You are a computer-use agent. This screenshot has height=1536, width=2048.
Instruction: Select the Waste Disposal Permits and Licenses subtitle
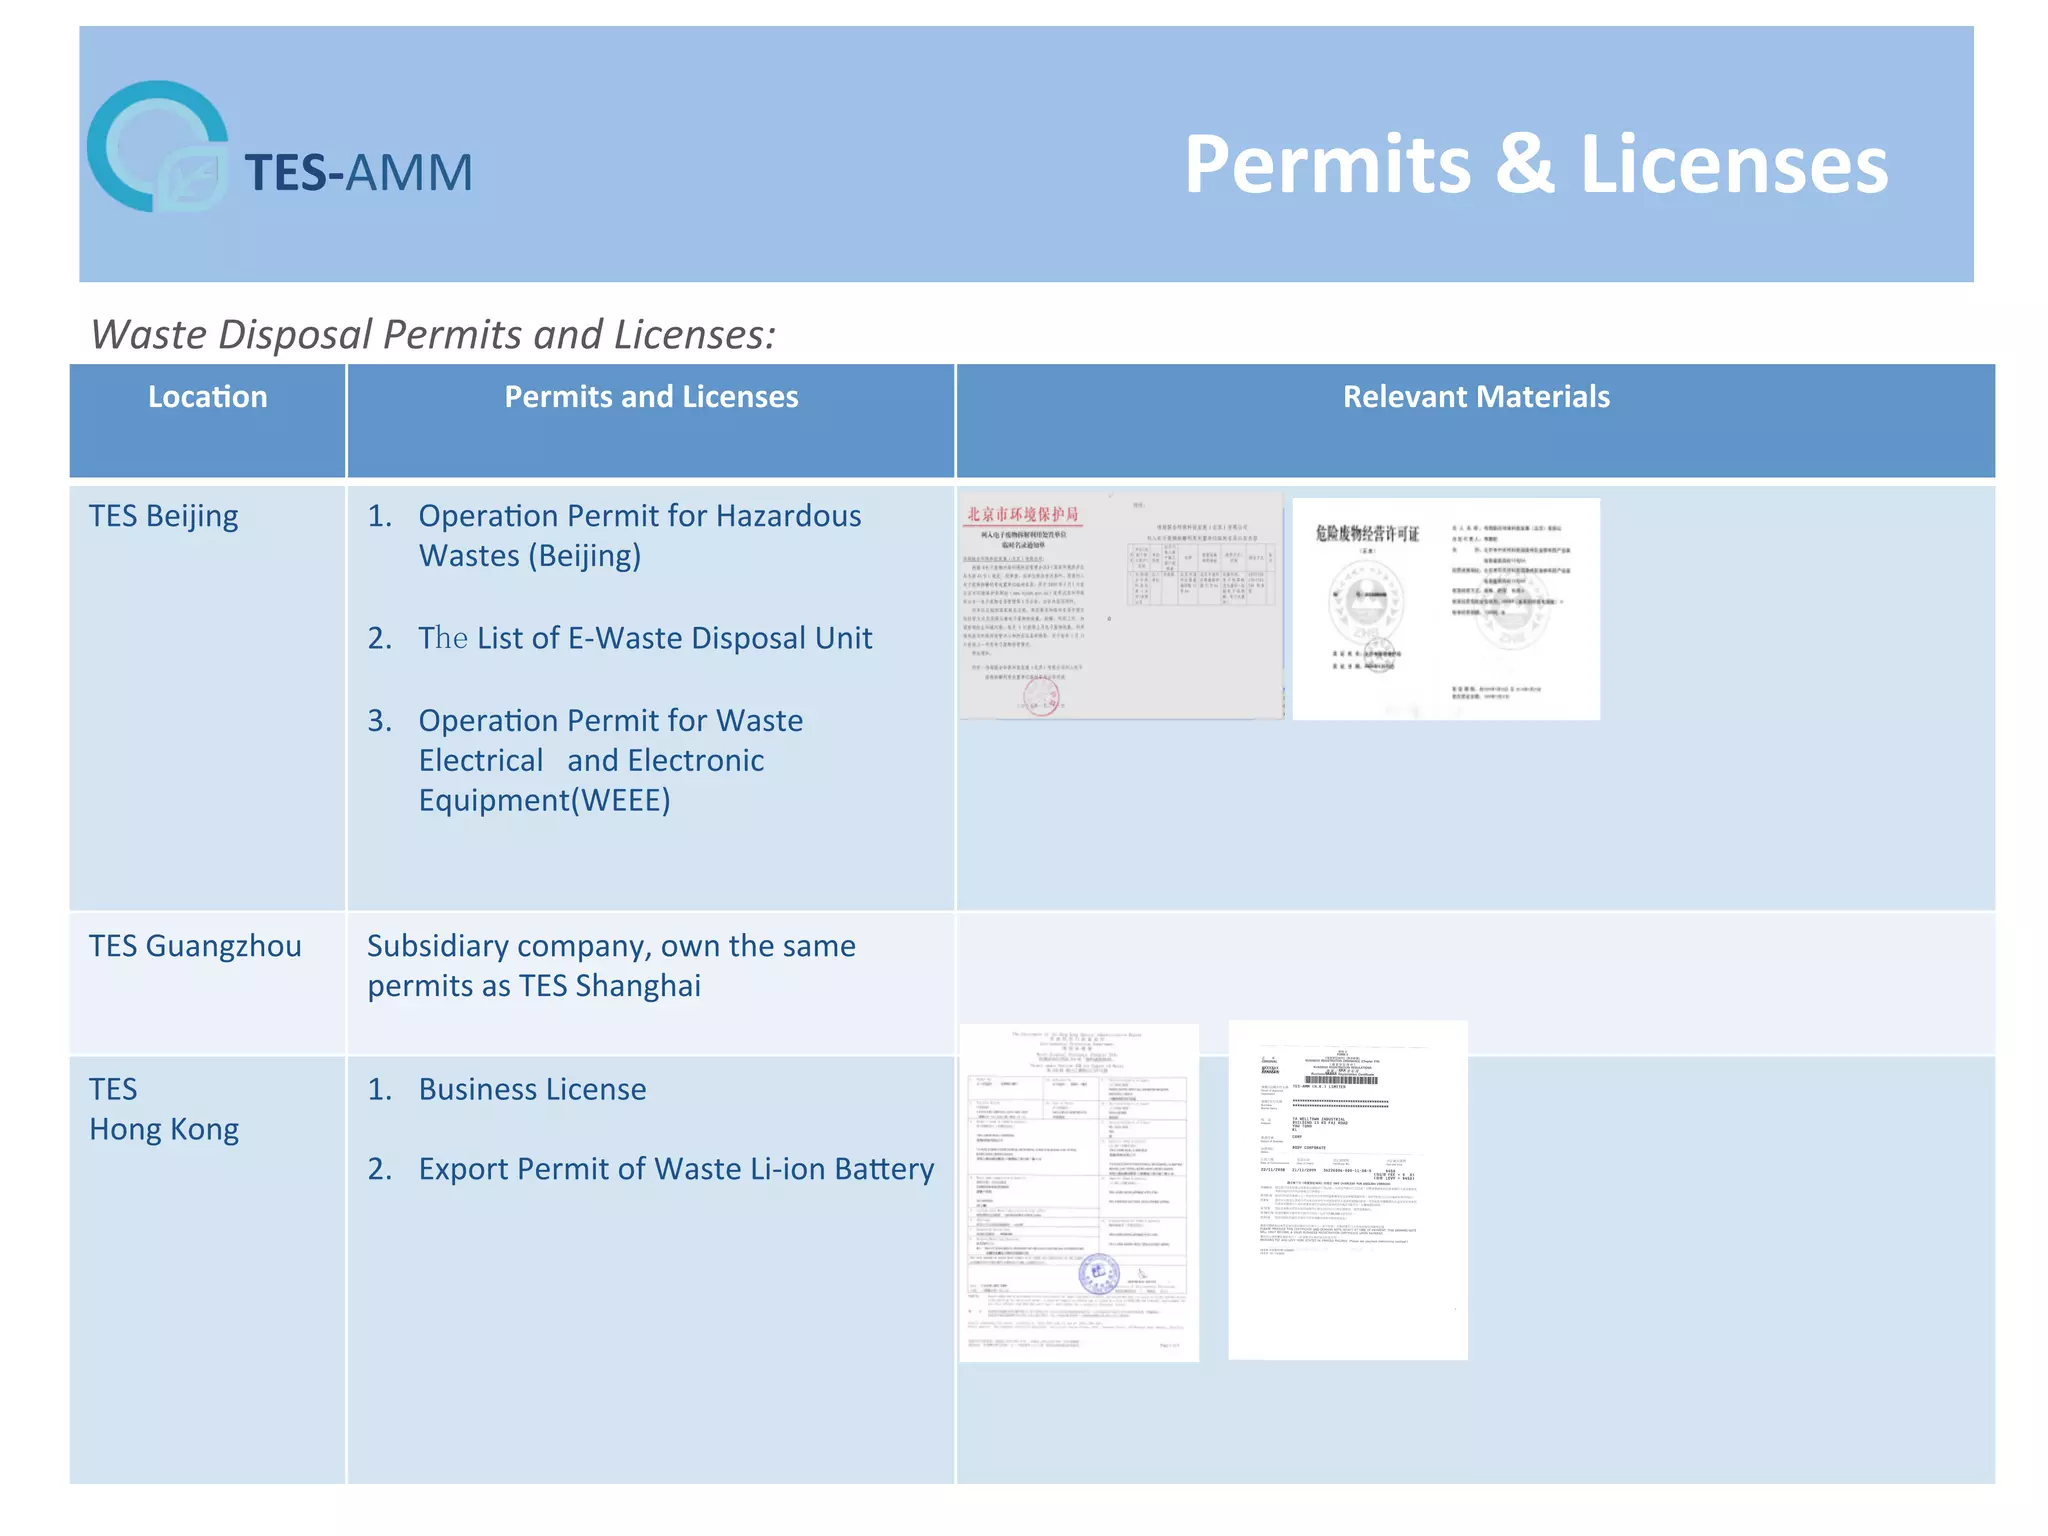tap(433, 334)
